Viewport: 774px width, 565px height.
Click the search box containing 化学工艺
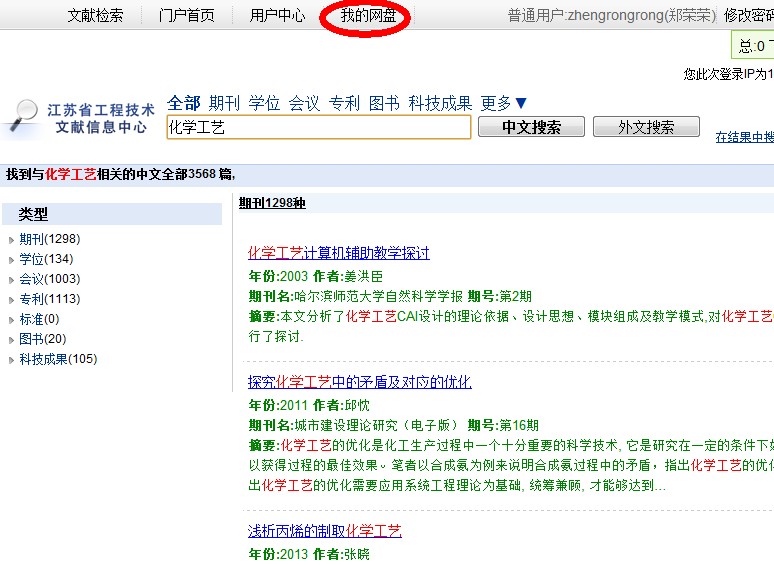click(x=317, y=127)
